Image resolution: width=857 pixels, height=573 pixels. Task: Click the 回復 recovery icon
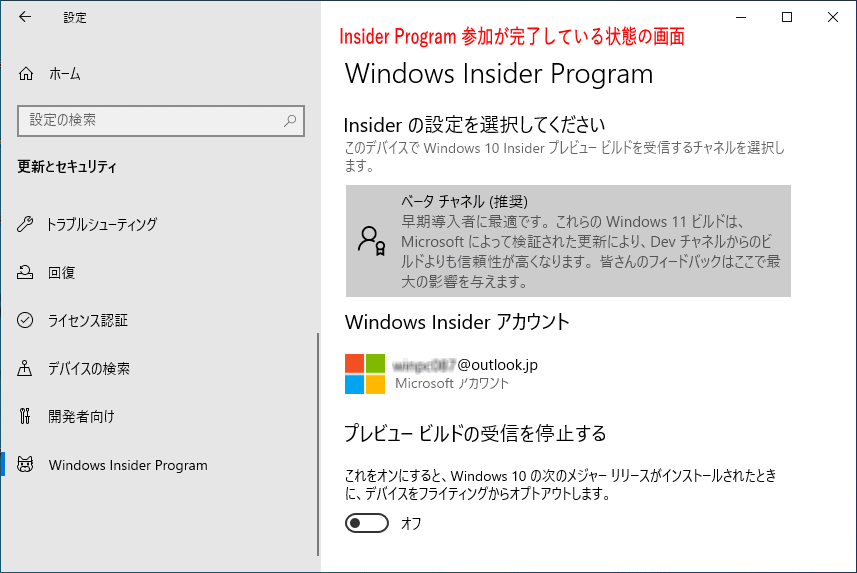pos(25,272)
